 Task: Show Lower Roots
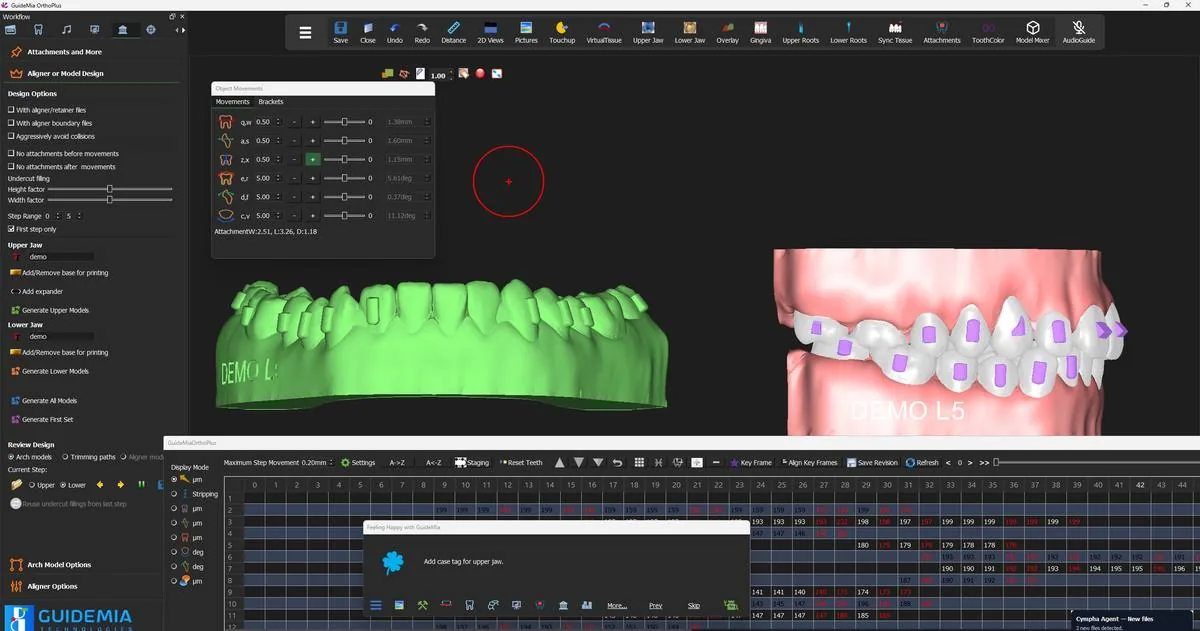(848, 32)
